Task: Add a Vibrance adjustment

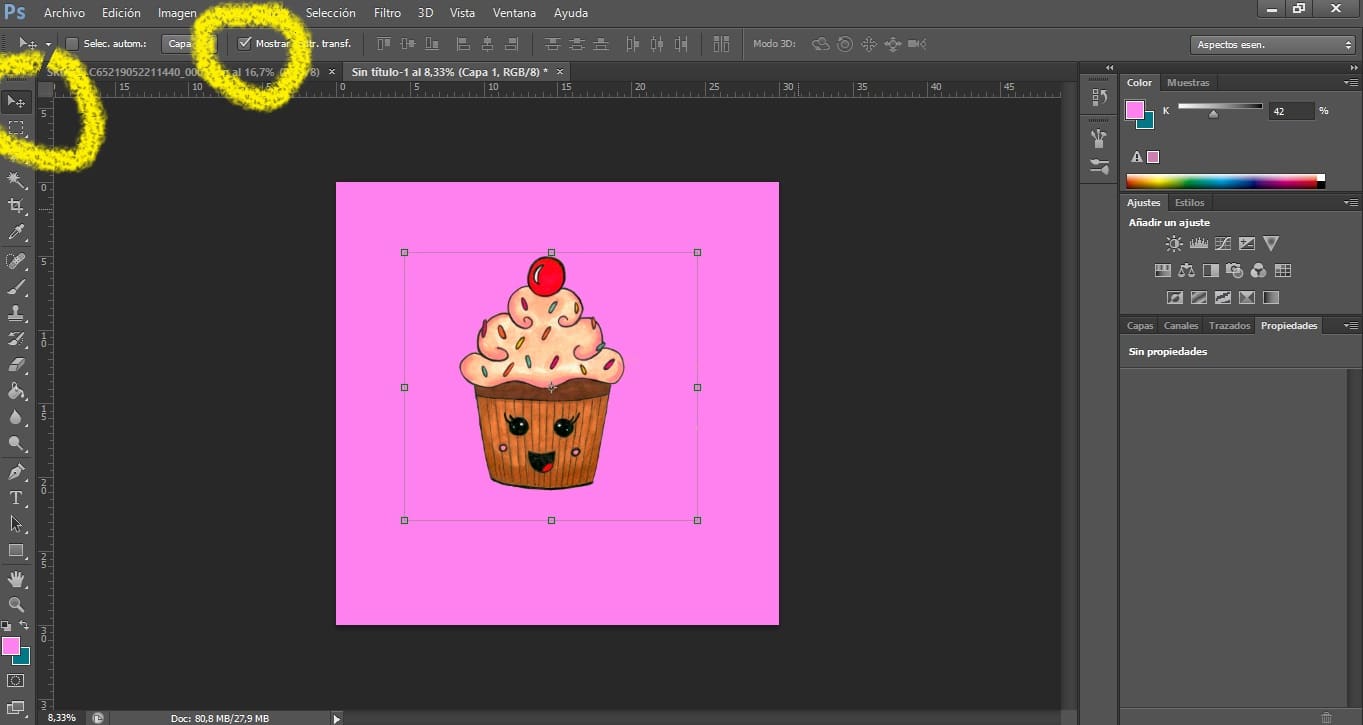Action: pyautogui.click(x=1271, y=243)
